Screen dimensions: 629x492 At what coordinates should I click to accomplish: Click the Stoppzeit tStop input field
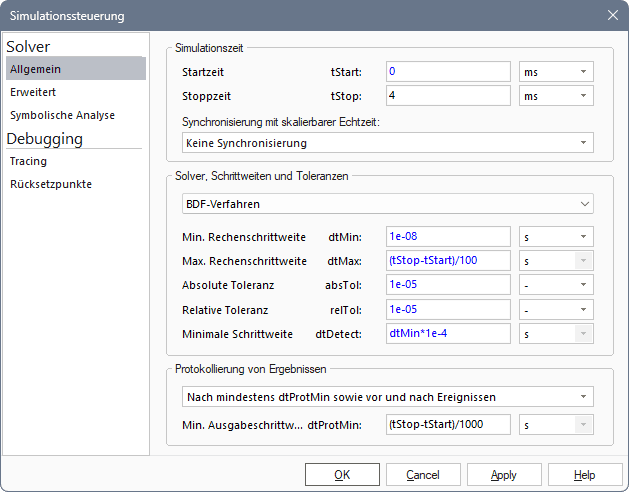click(x=448, y=96)
